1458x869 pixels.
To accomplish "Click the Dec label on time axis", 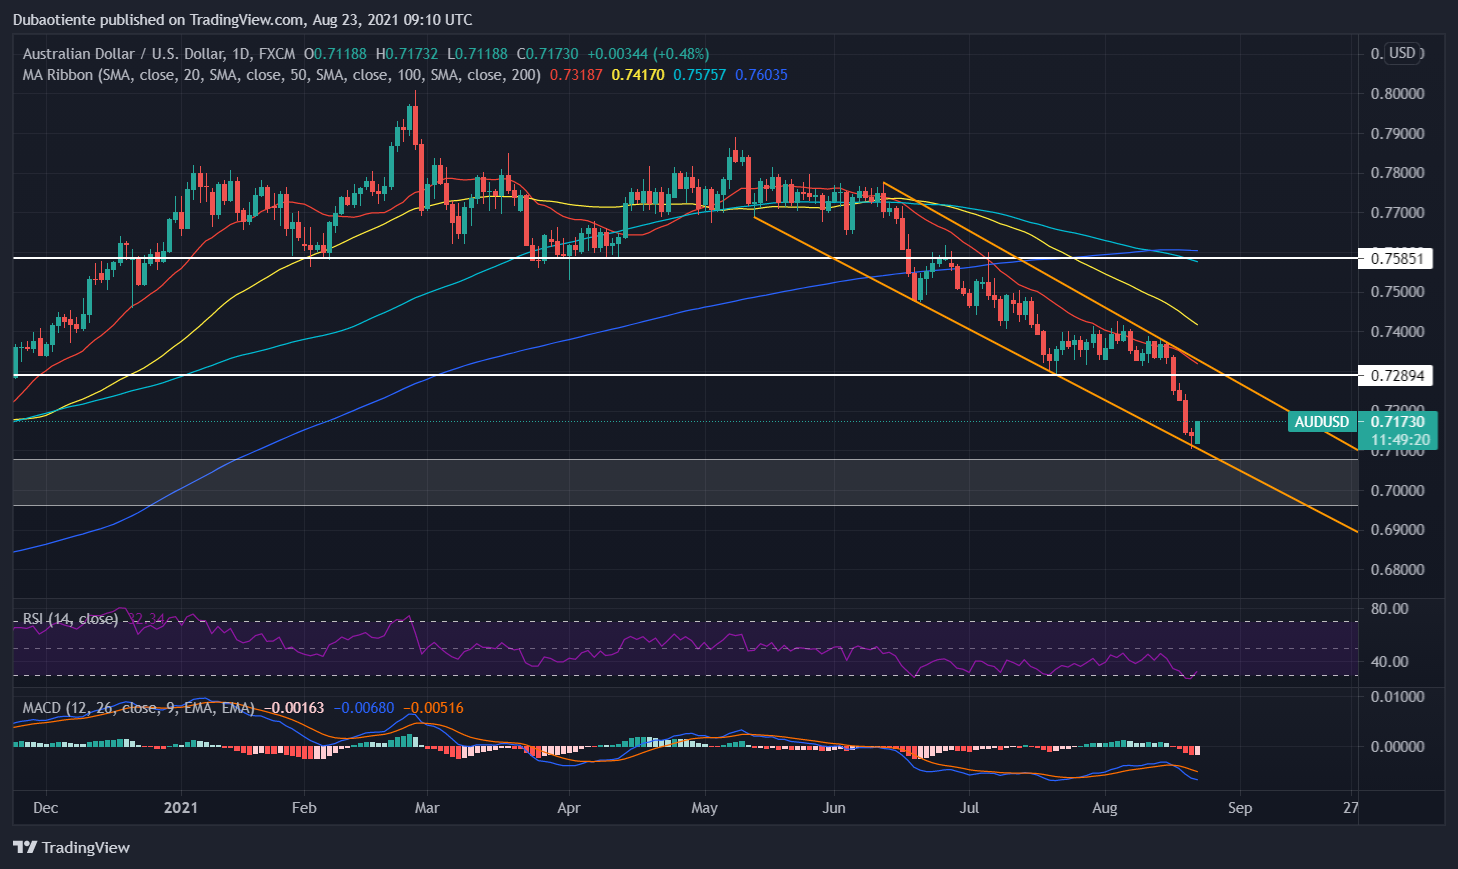I will coord(46,808).
